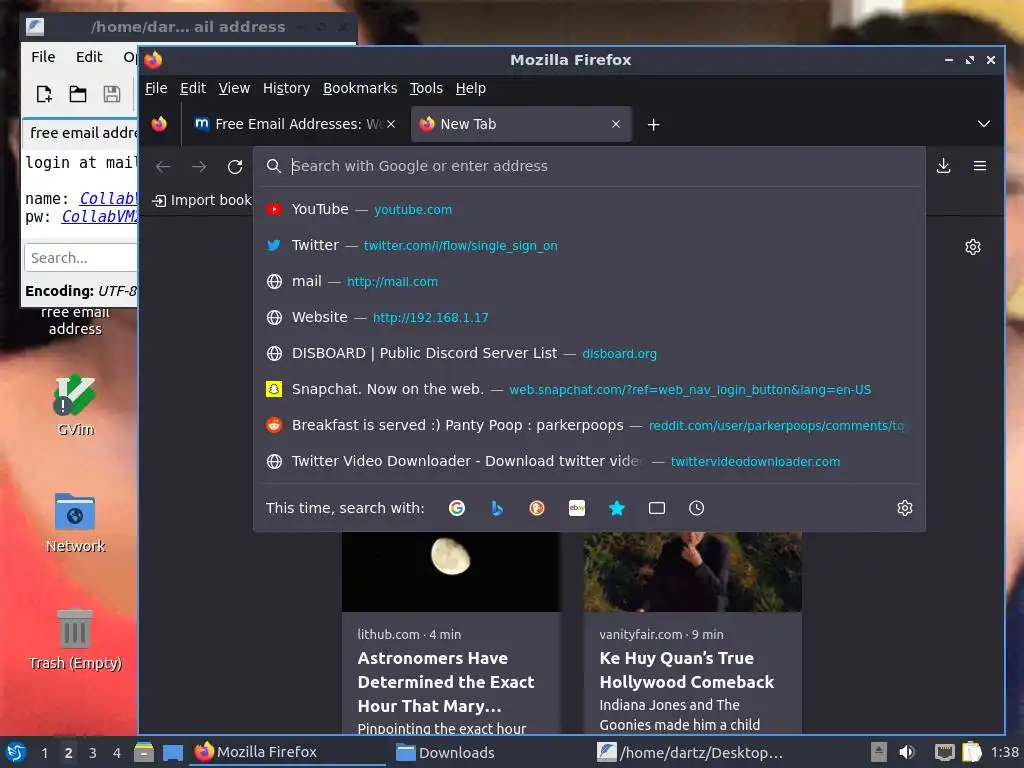1024x768 pixels.
Task: Select the Twitter single sign on suggestion
Action: tap(589, 246)
